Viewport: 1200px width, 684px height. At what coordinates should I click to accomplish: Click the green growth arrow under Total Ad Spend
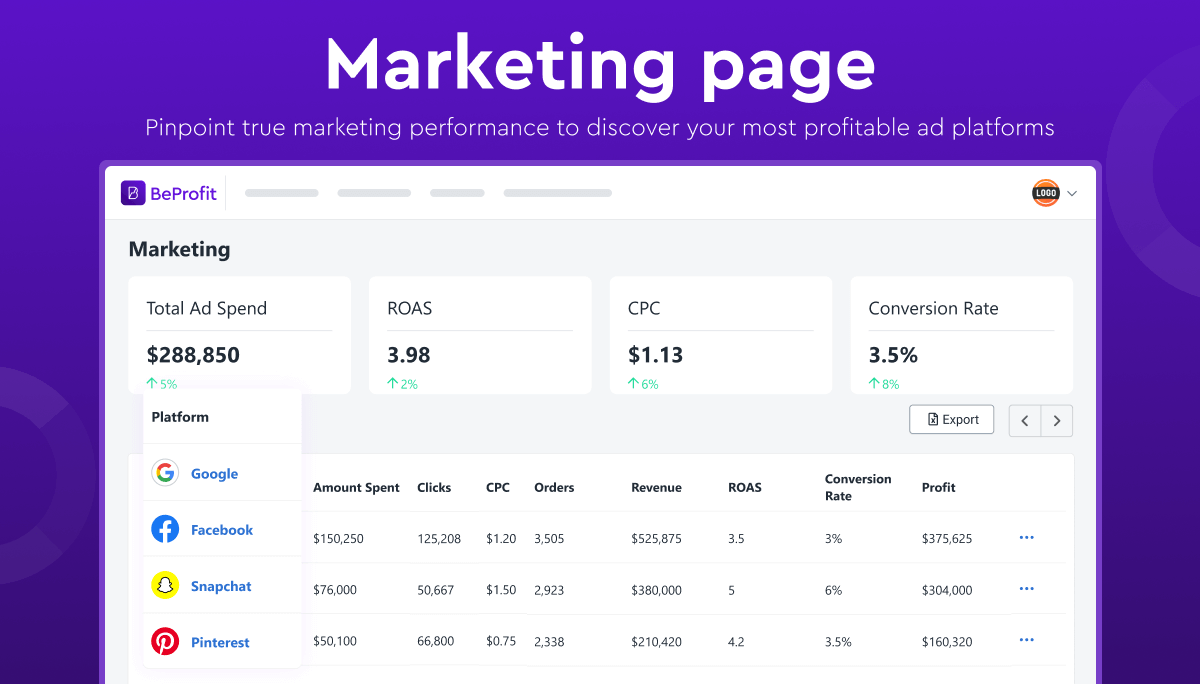pyautogui.click(x=152, y=383)
